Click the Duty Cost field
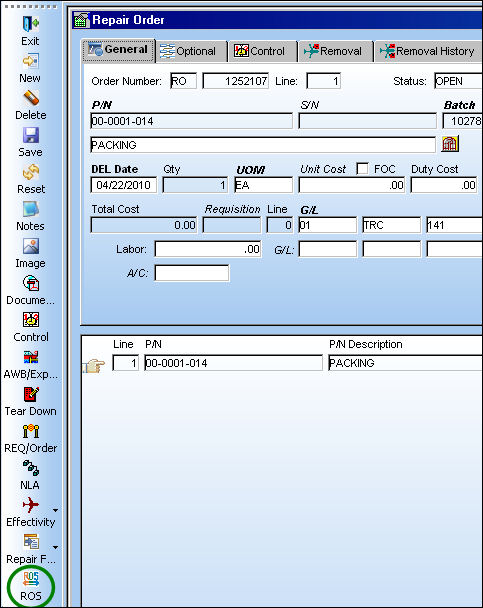This screenshot has width=483, height=608. [444, 185]
